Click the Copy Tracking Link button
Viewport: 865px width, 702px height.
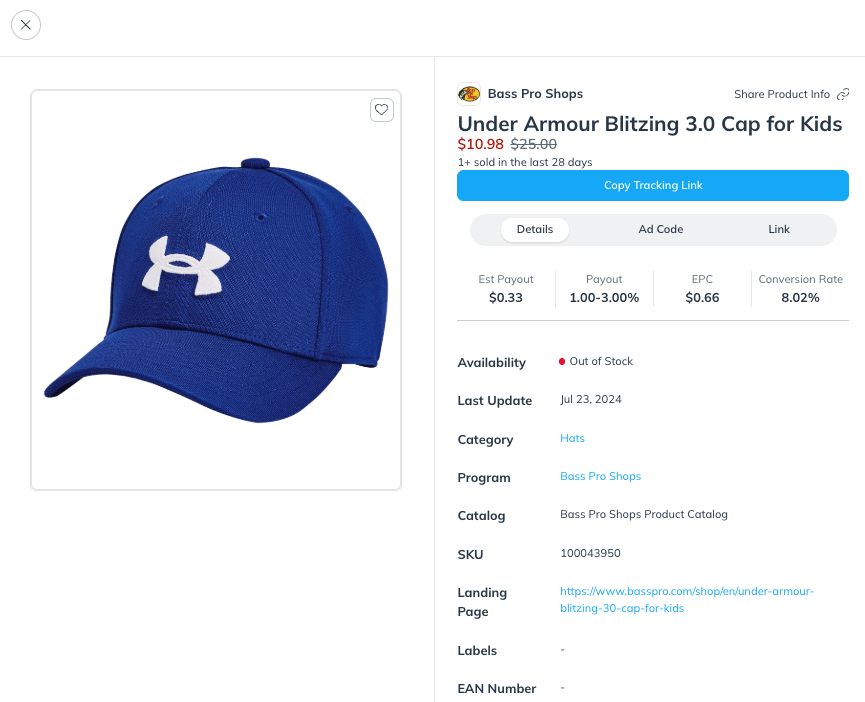click(x=652, y=185)
